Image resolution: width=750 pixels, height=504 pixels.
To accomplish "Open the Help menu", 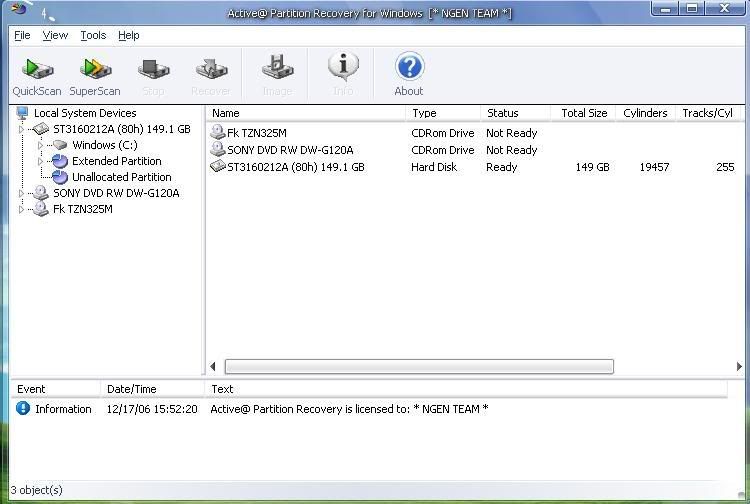I will [129, 35].
